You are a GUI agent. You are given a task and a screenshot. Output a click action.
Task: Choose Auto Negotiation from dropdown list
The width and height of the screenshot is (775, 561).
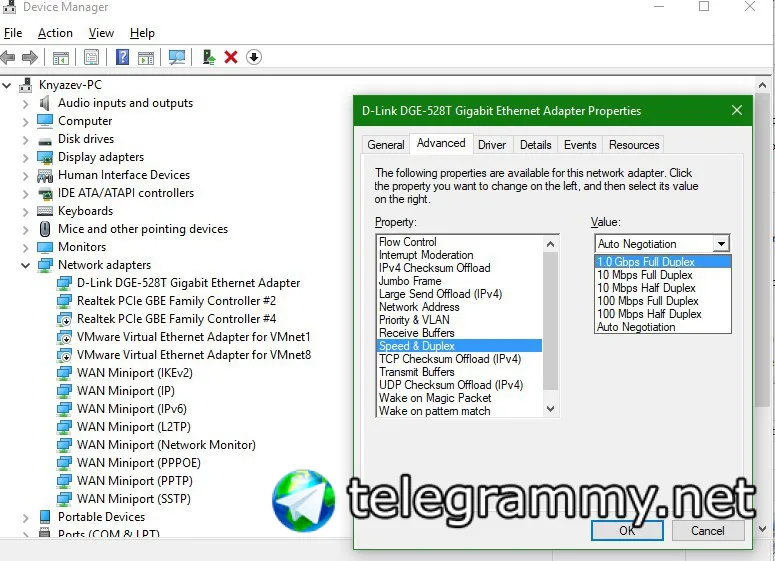click(662, 327)
